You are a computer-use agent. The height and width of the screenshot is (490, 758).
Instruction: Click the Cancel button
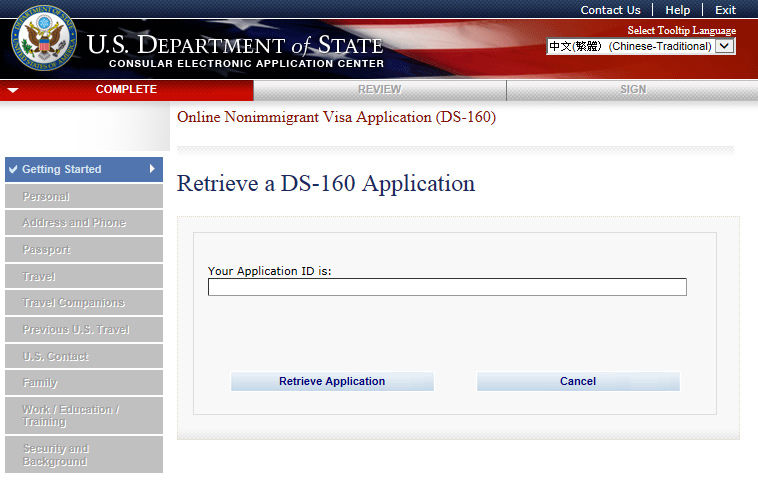[578, 381]
